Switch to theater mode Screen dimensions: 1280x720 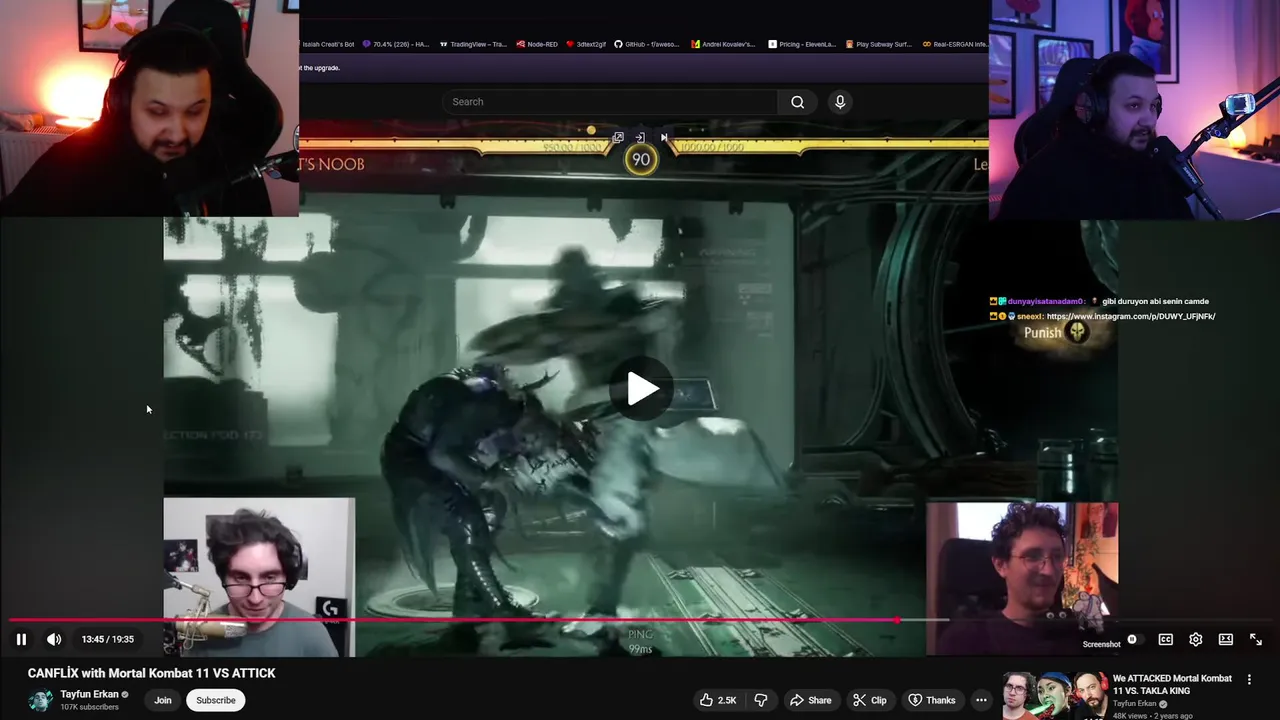click(x=1226, y=640)
